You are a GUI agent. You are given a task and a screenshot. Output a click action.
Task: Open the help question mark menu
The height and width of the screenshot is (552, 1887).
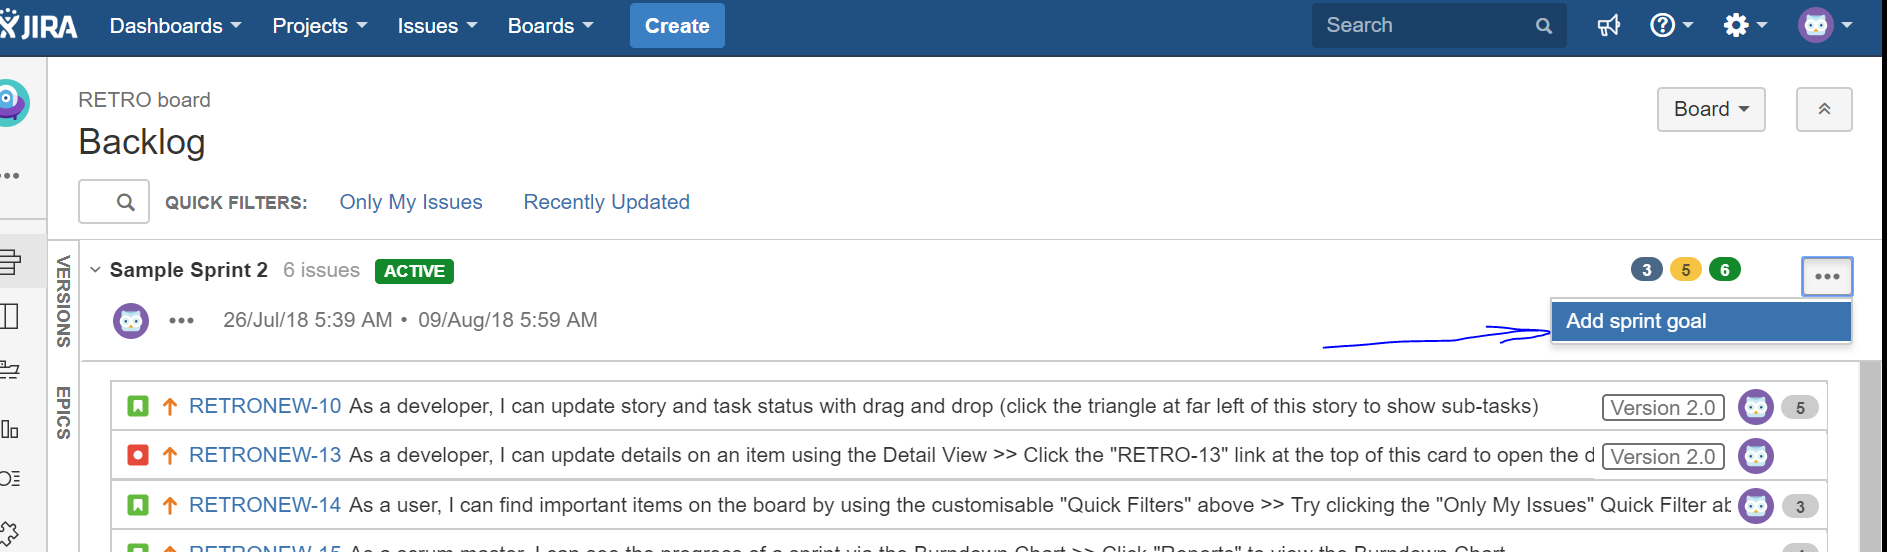click(1670, 25)
